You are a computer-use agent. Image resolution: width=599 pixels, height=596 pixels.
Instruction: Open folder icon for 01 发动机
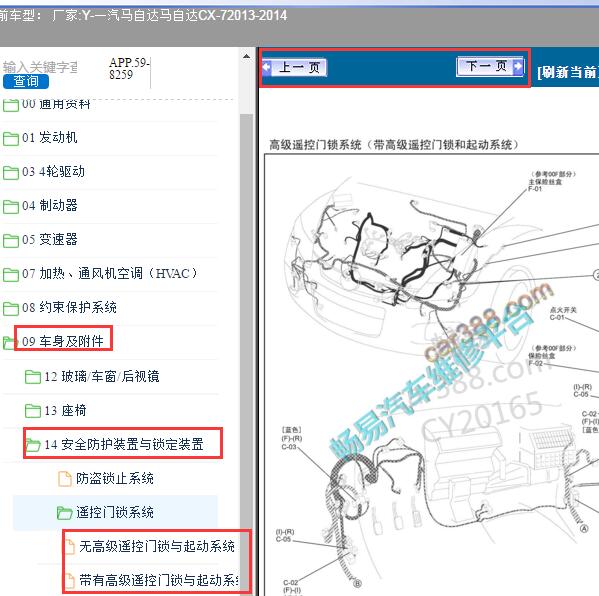[11, 138]
